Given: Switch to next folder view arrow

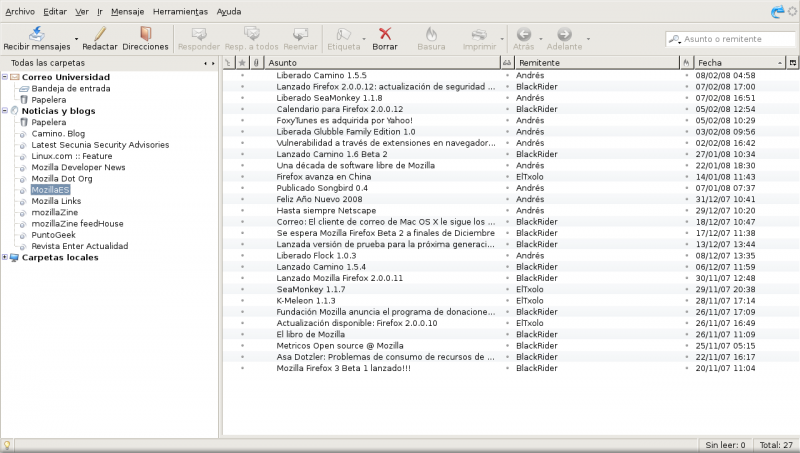Looking at the screenshot, I should point(213,63).
